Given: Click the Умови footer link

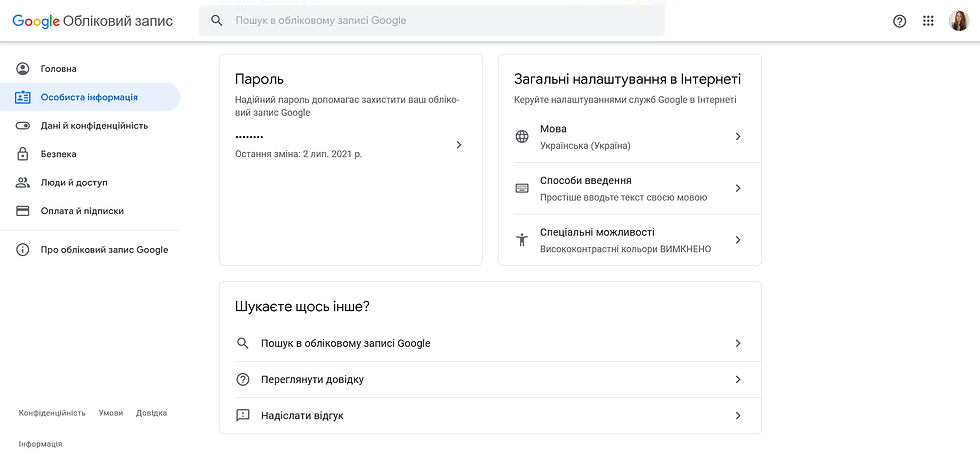Looking at the screenshot, I should click(x=111, y=413).
